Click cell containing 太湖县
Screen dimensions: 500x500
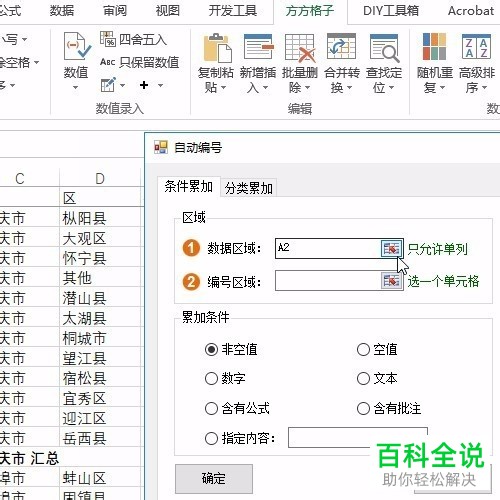(101, 318)
